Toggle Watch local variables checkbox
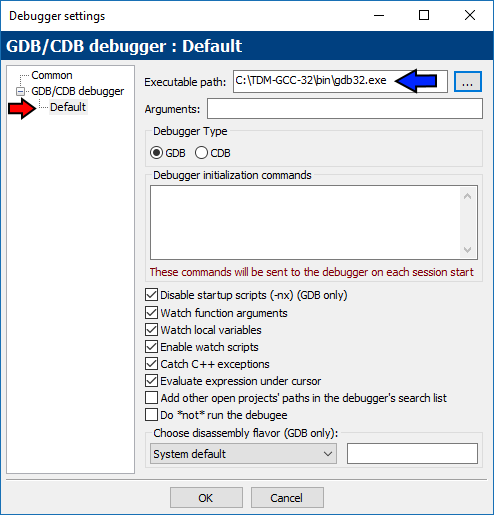The image size is (494, 515). click(x=151, y=330)
